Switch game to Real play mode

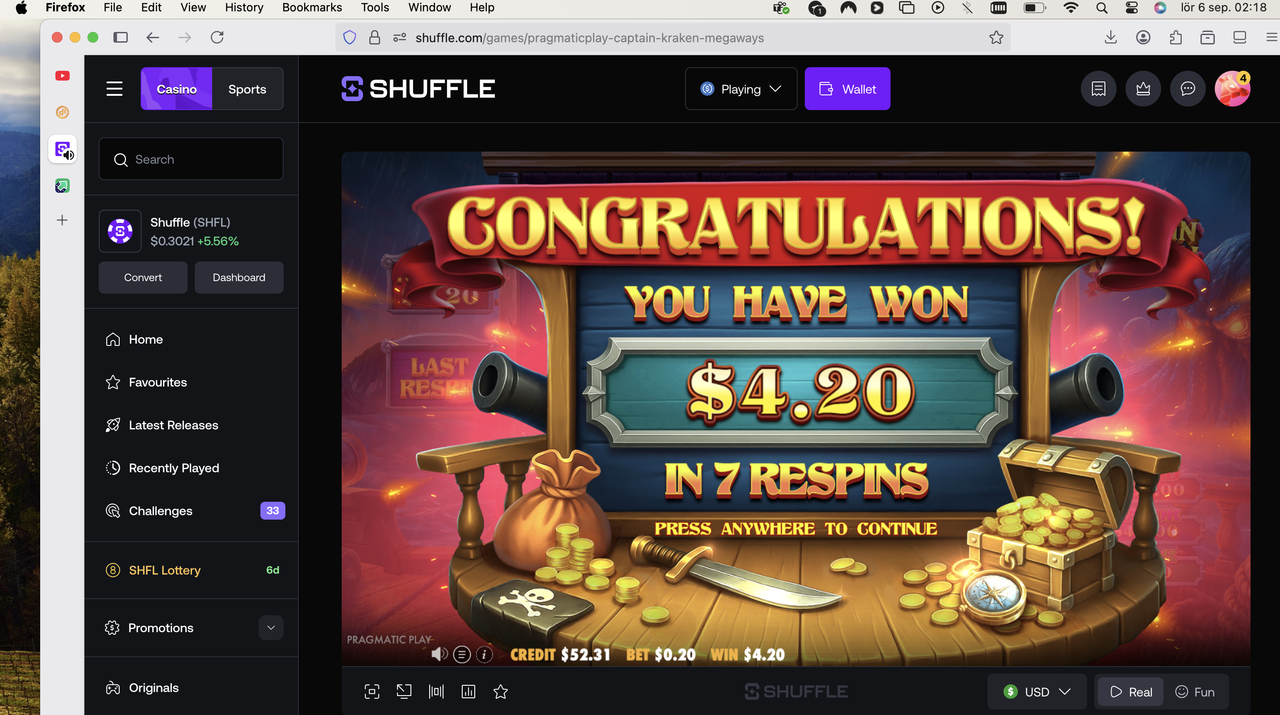[x=1131, y=691]
